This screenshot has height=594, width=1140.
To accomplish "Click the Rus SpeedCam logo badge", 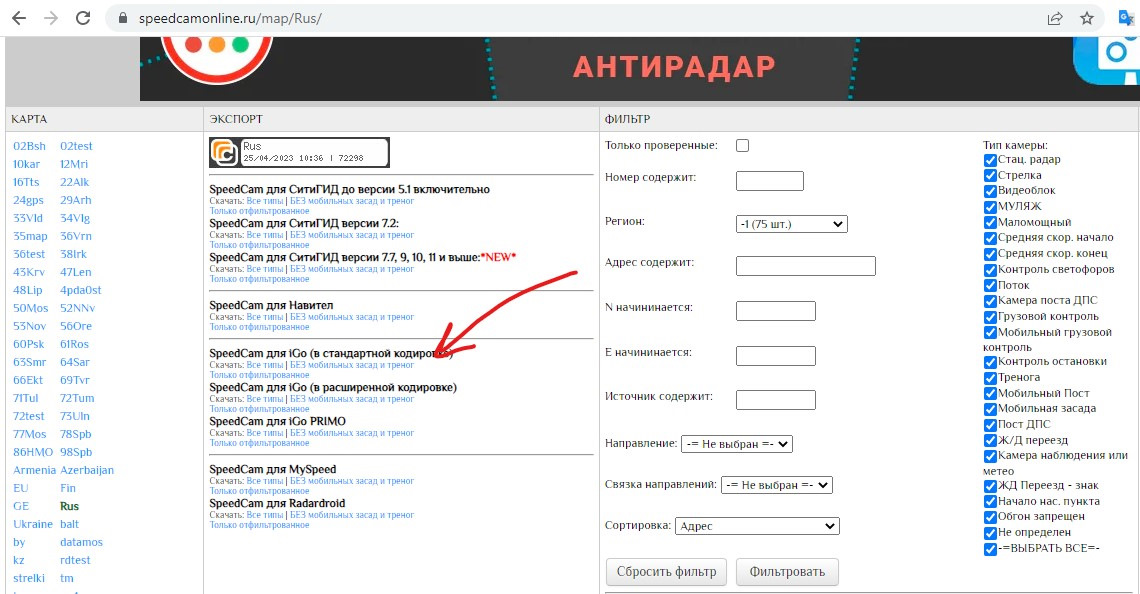I will tap(300, 153).
